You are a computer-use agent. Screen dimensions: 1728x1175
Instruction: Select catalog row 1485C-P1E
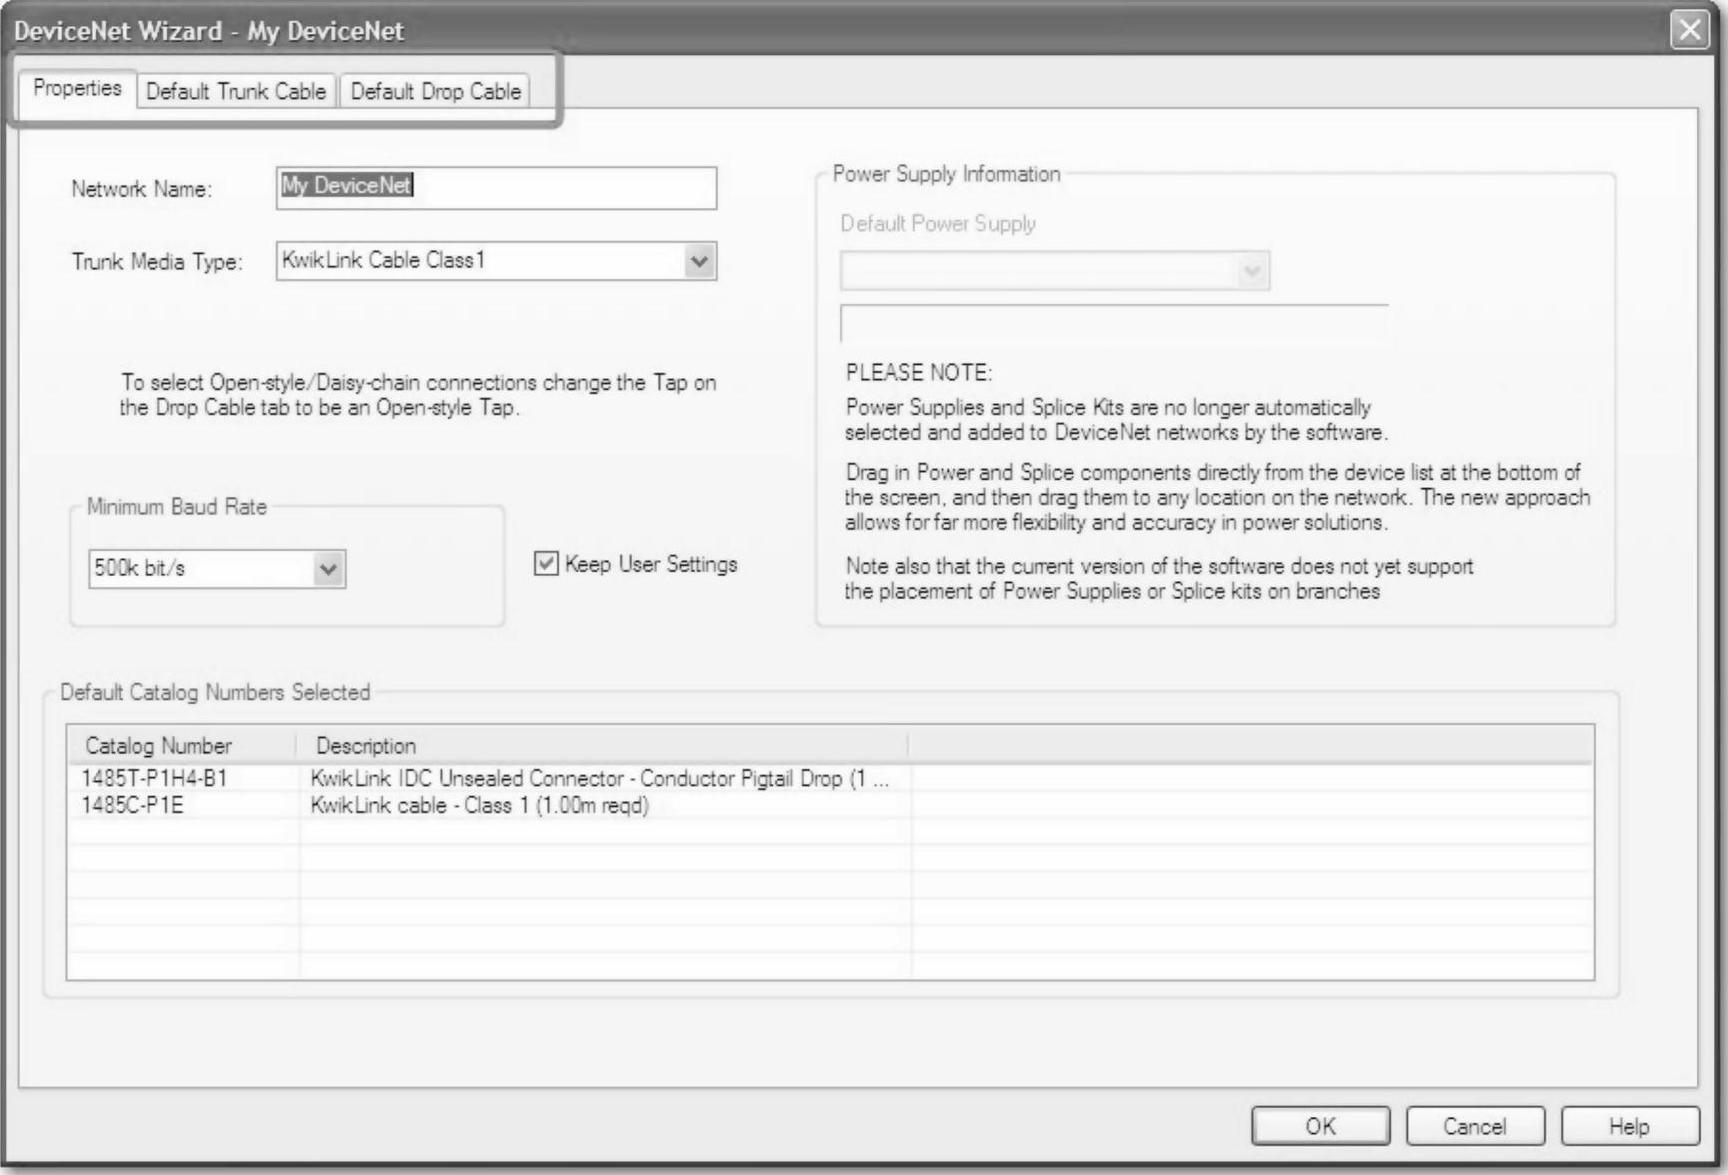[x=830, y=805]
